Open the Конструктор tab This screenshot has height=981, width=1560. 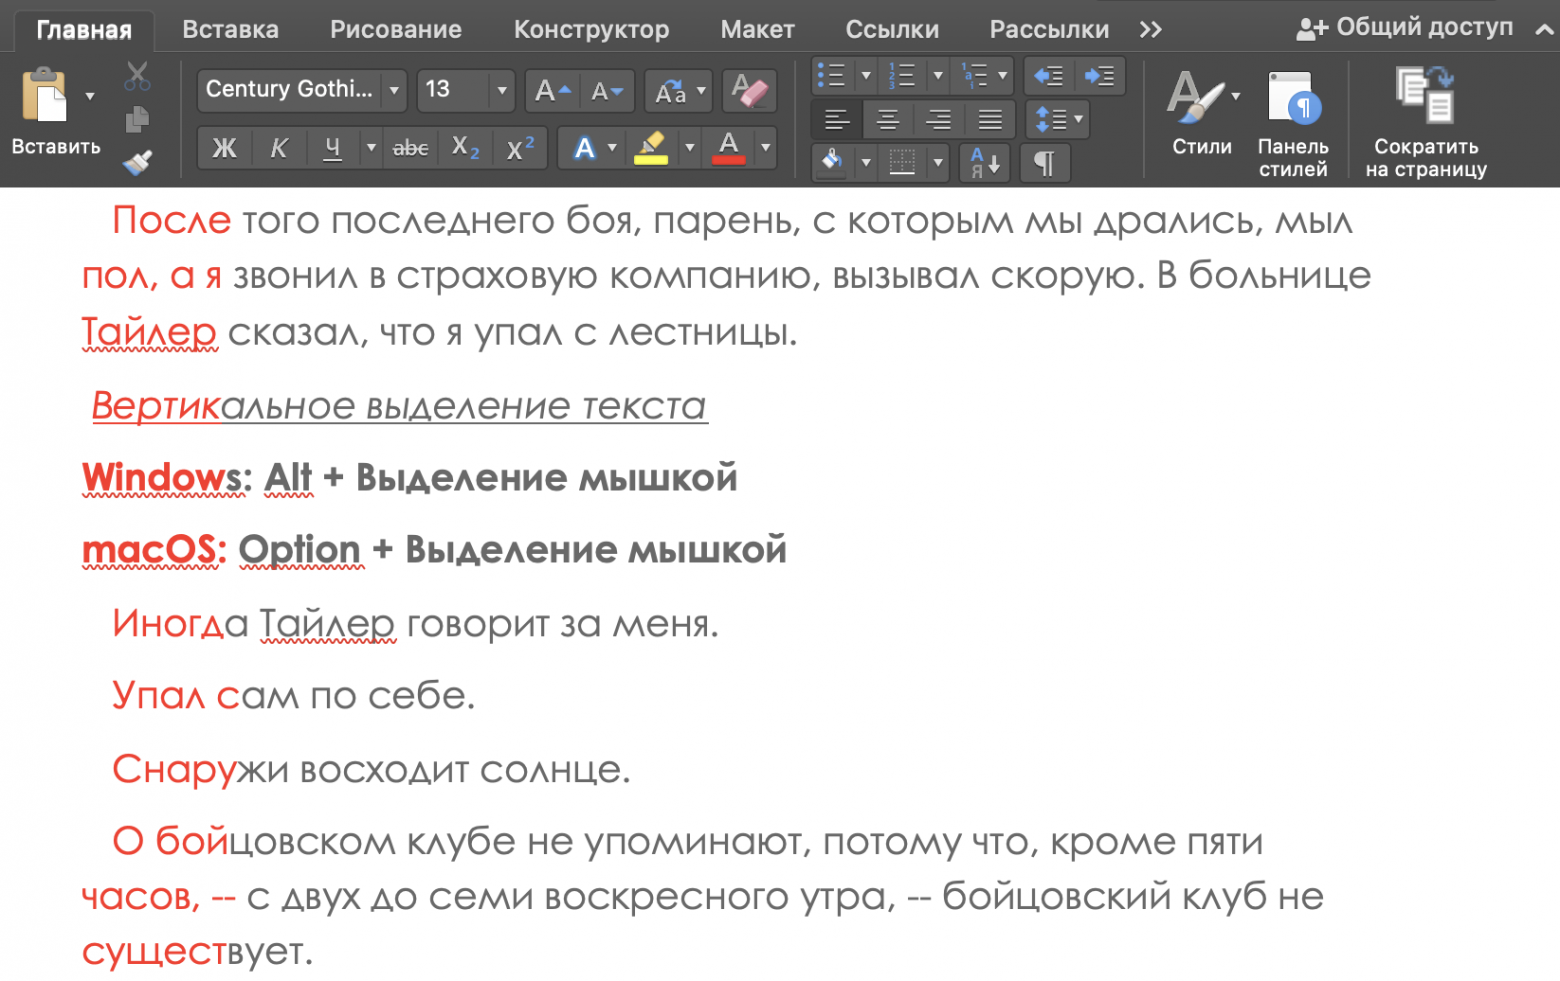tap(591, 29)
